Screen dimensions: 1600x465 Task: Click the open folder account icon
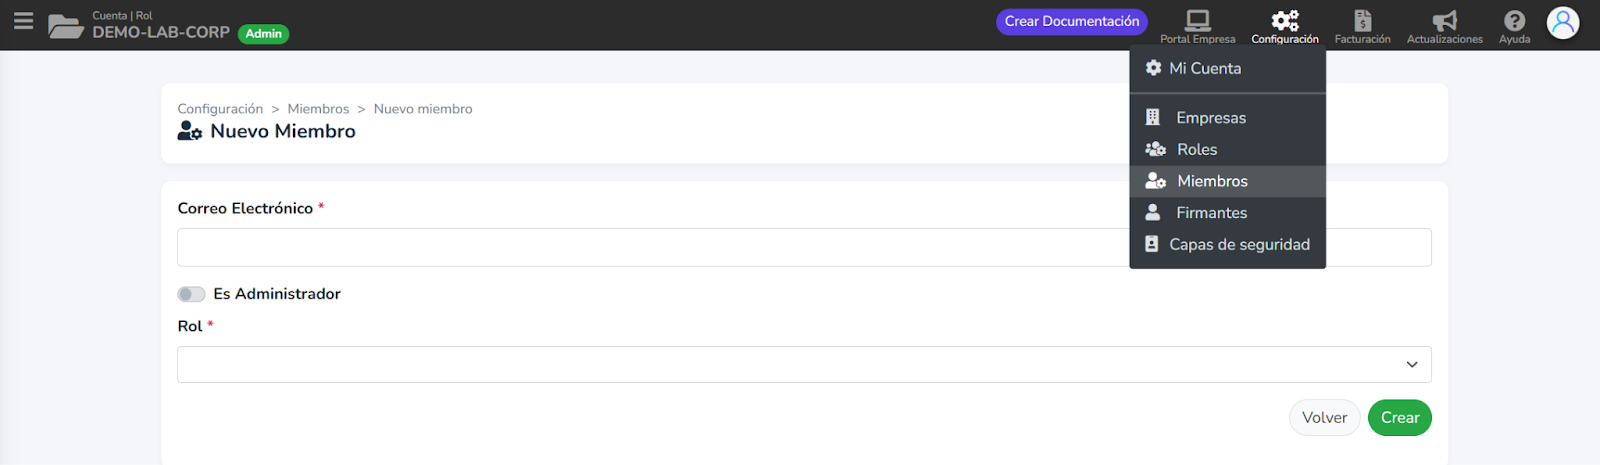[66, 26]
